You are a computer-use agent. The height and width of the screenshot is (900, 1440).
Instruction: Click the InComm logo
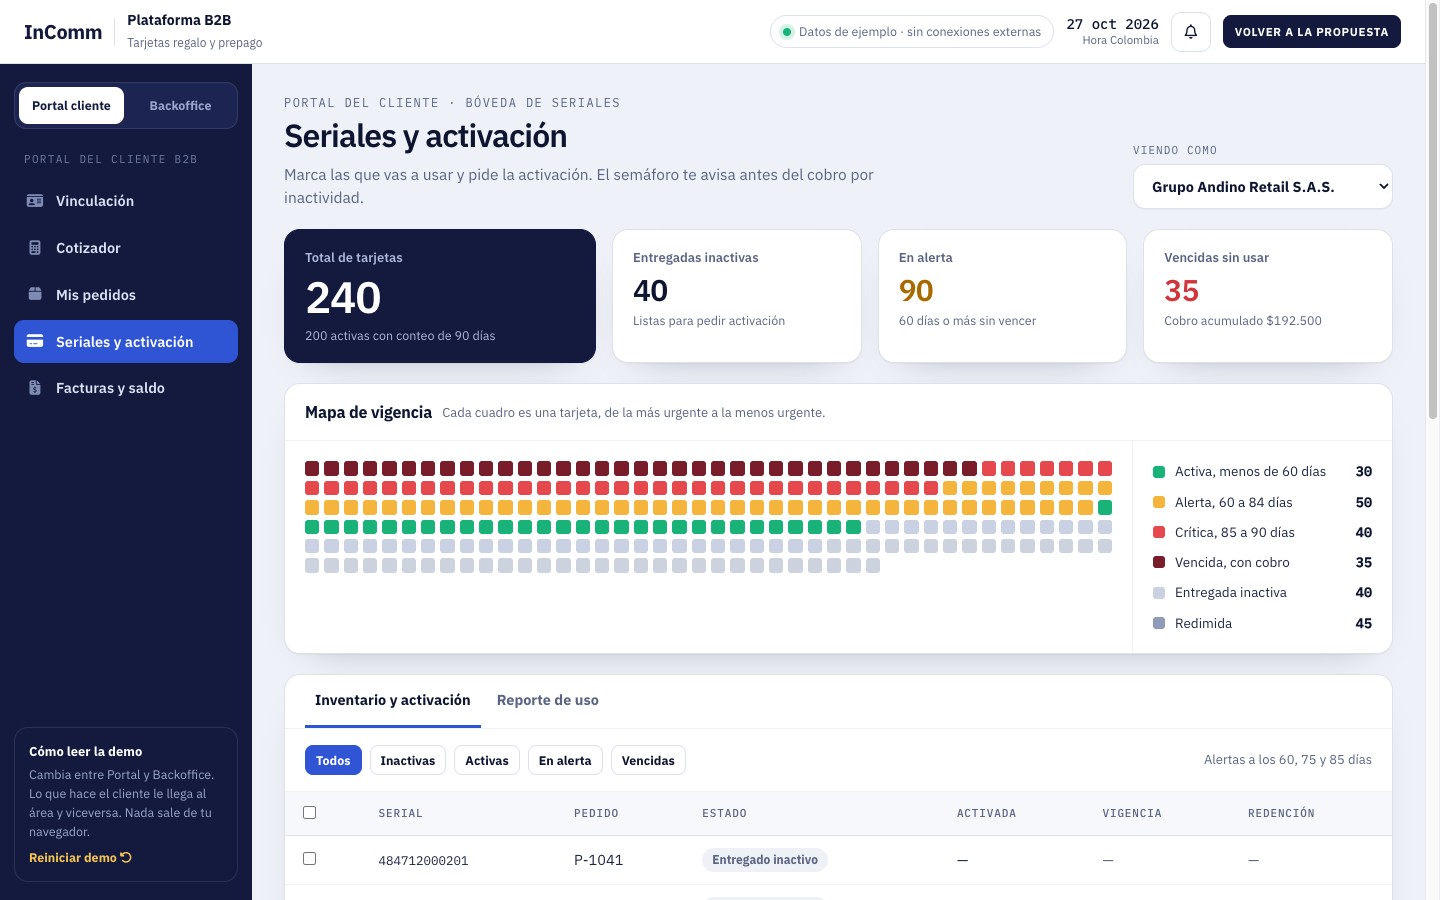63,32
